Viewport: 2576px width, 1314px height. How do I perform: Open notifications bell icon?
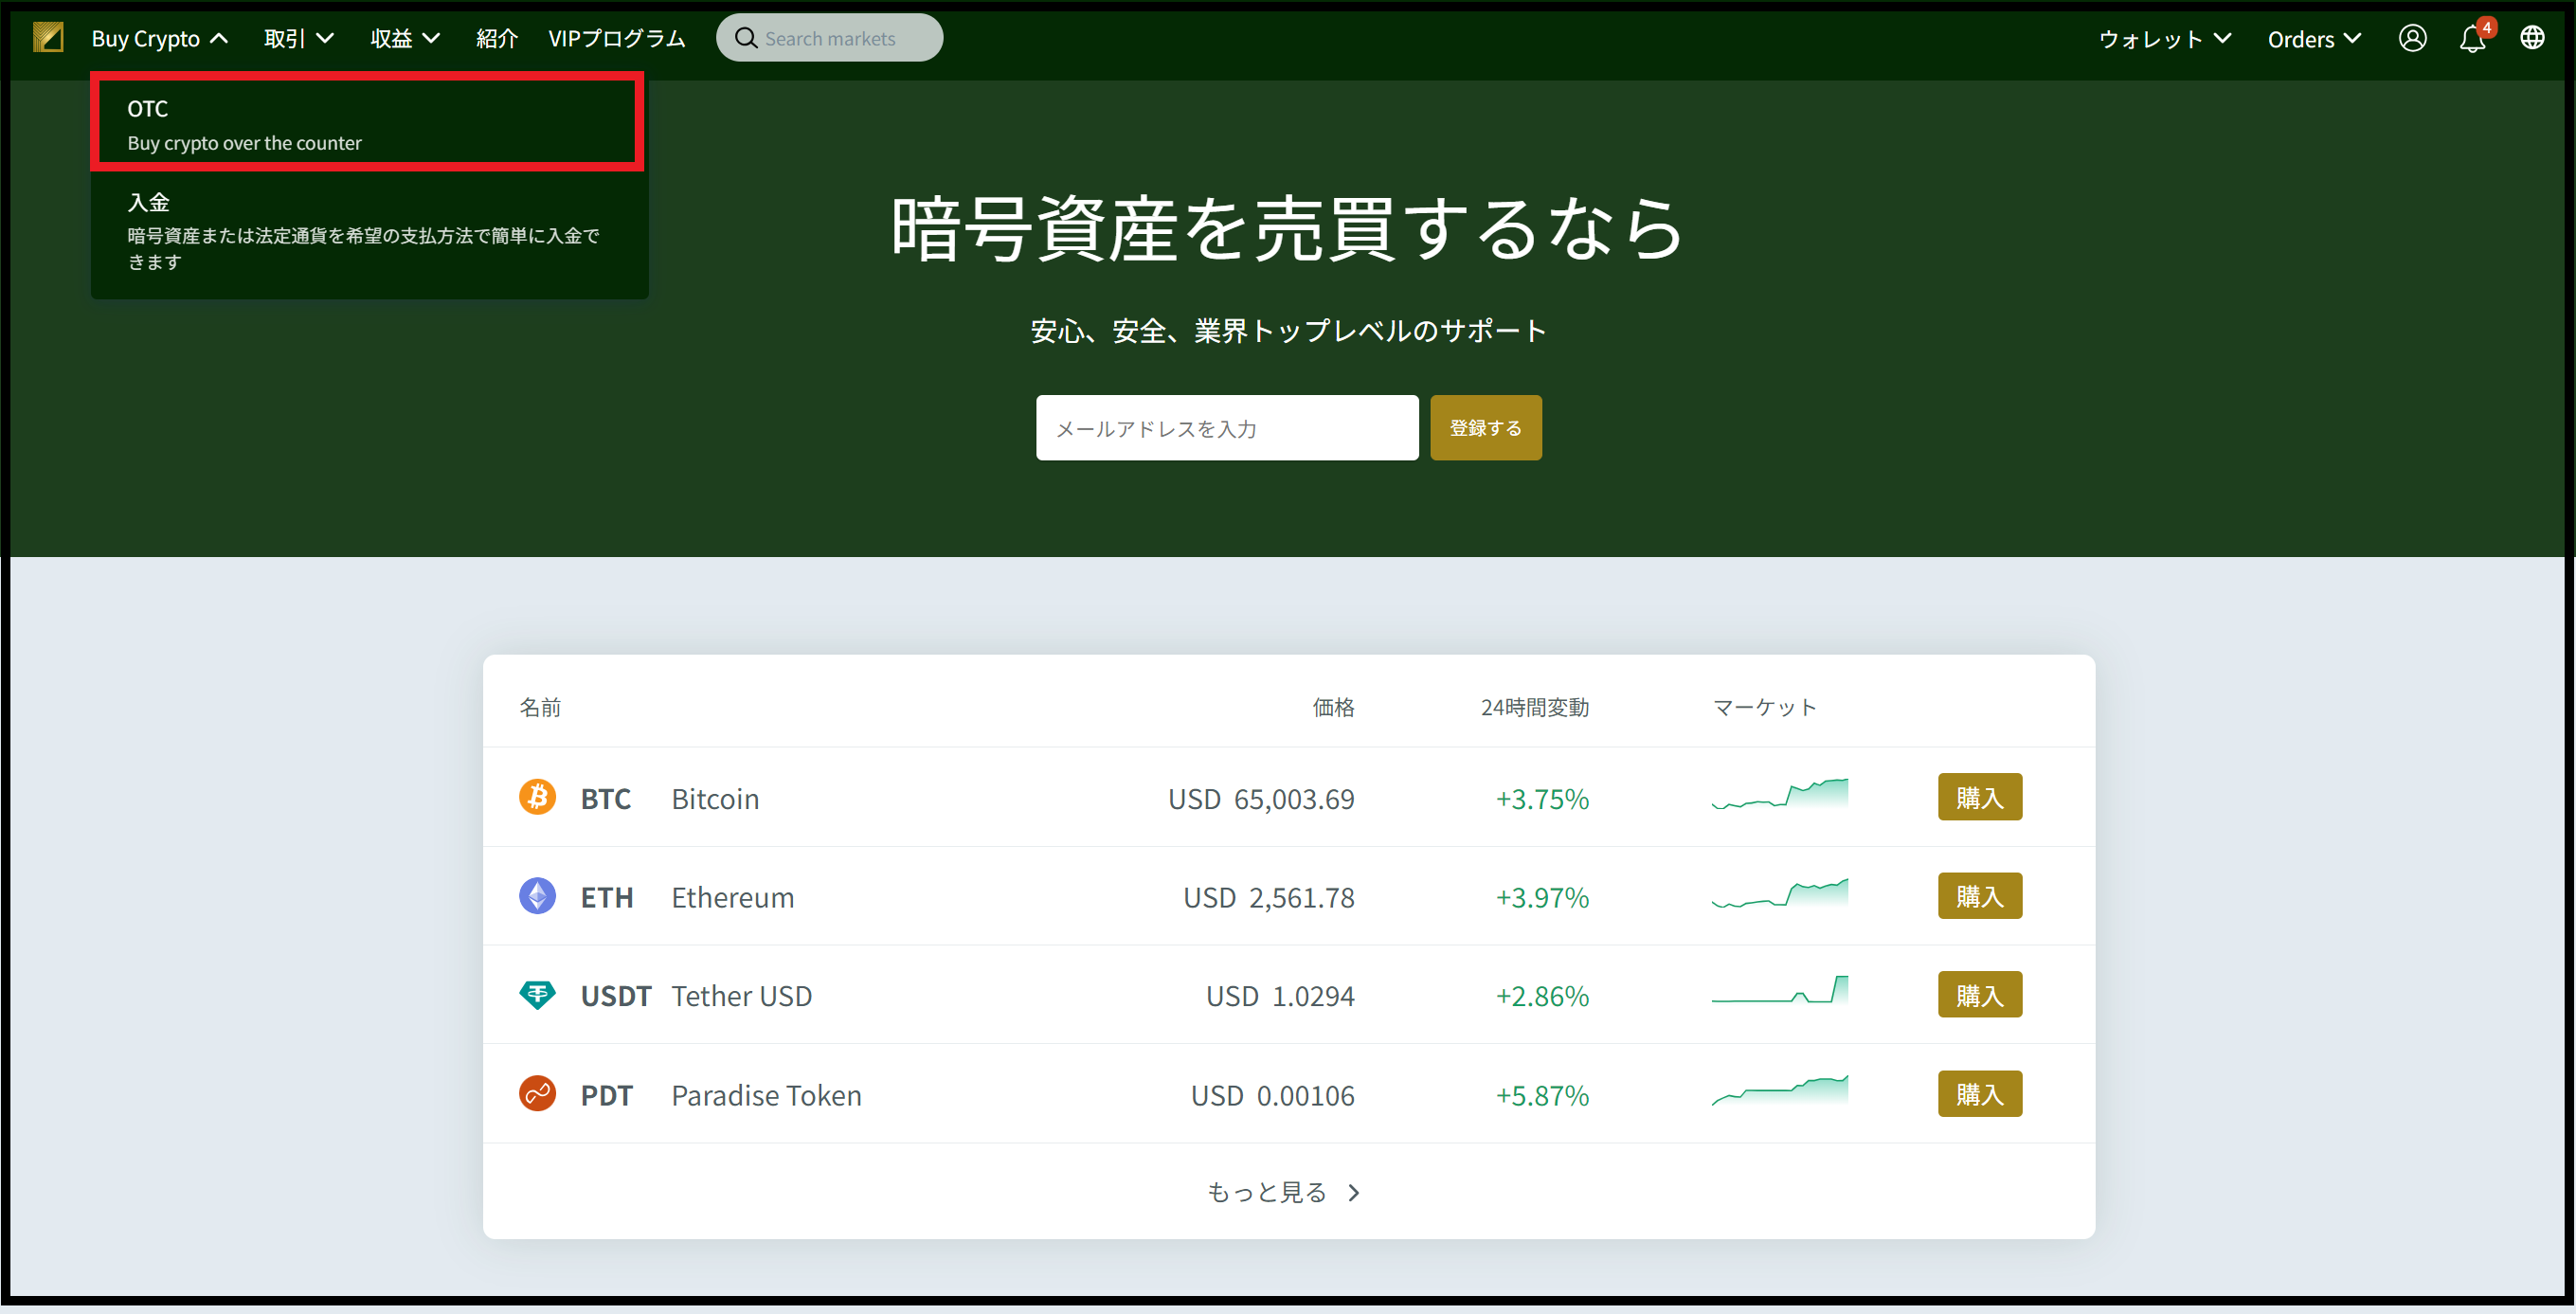2472,38
